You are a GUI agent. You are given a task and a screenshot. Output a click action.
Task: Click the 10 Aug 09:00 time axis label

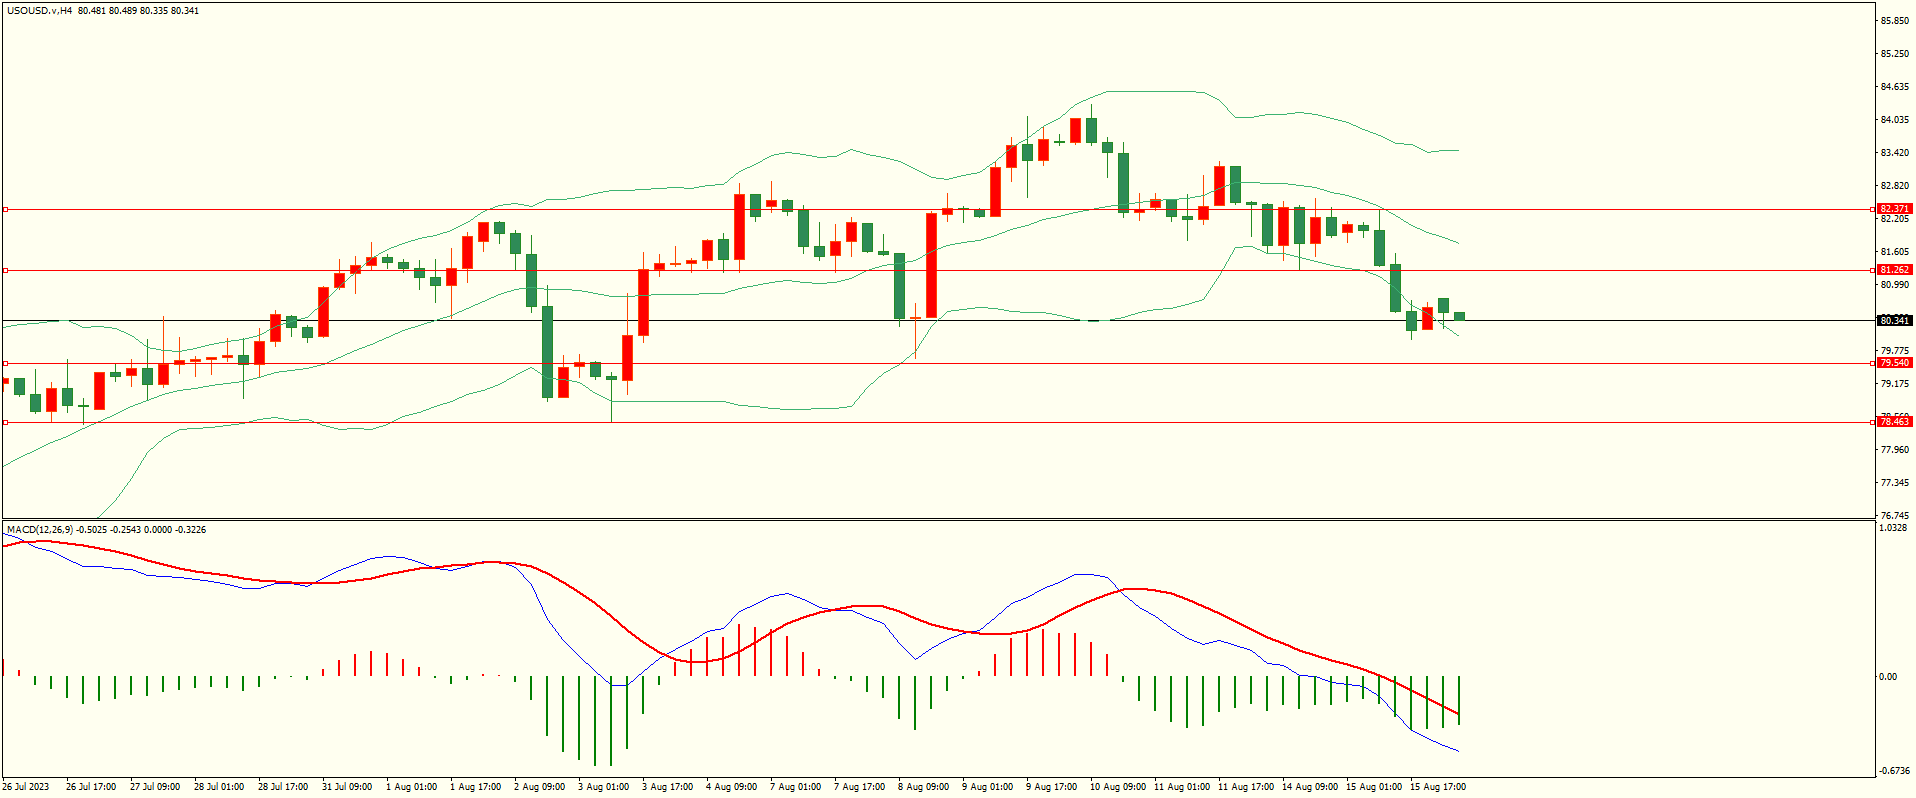(x=1117, y=787)
